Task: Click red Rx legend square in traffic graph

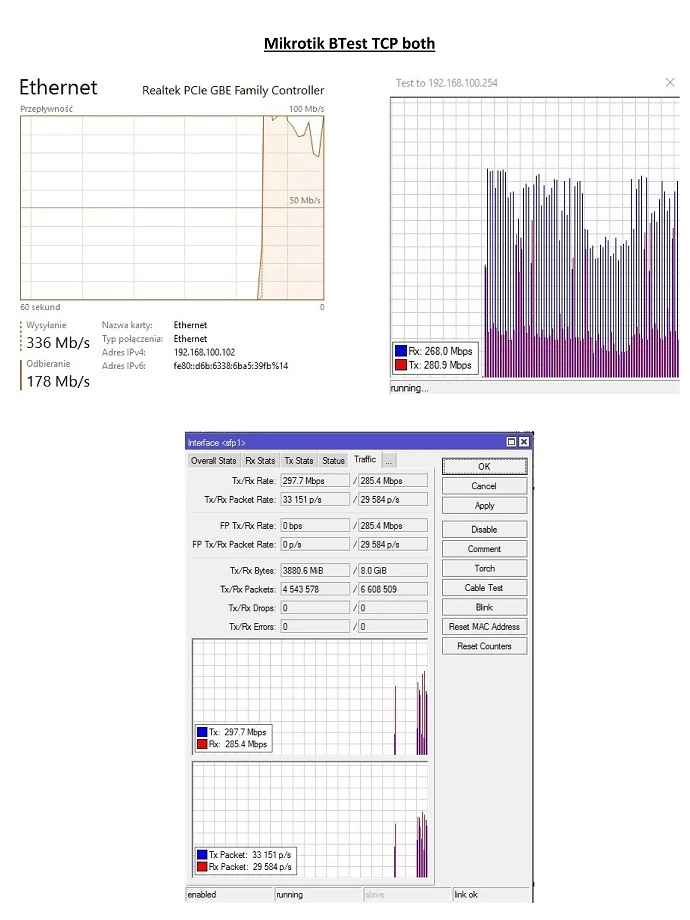Action: coord(202,744)
